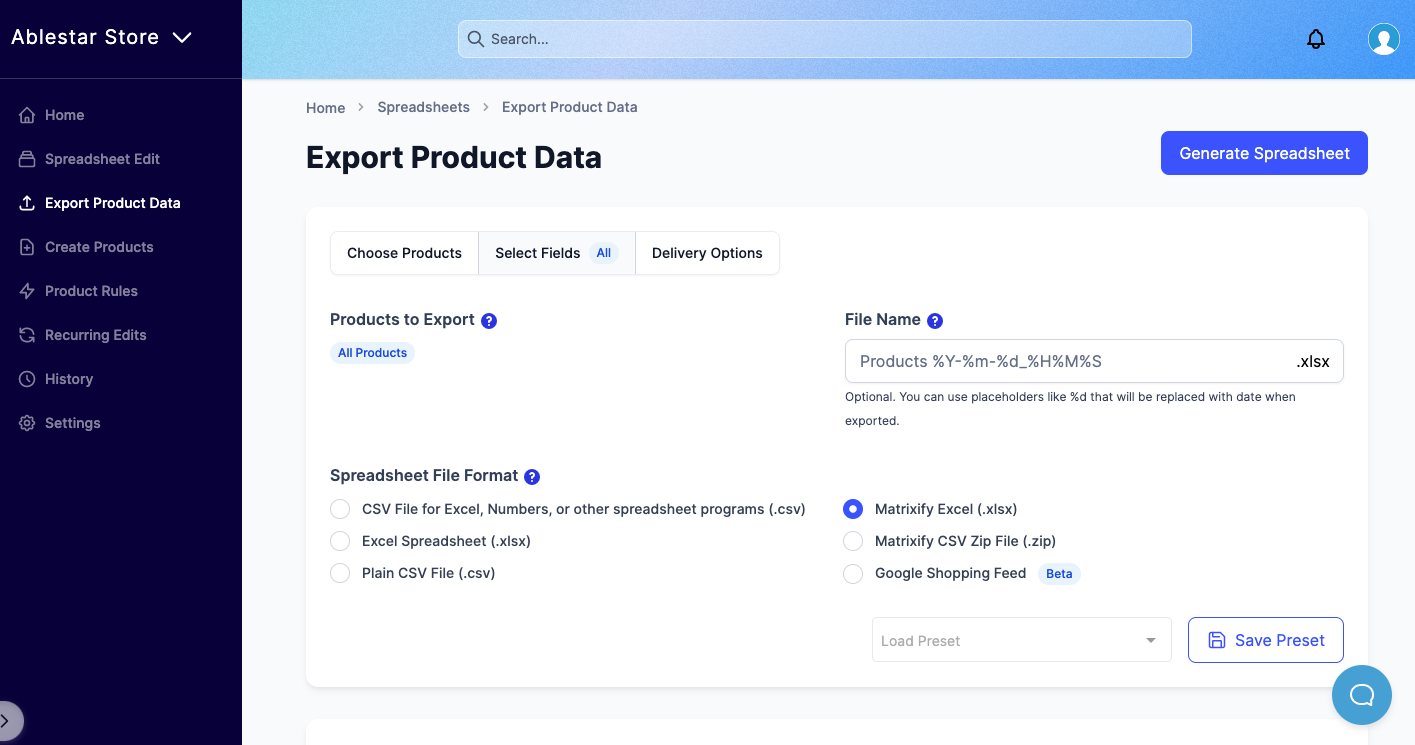Click the Recurring Edits sidebar icon
Viewport: 1415px width, 745px height.
coord(26,335)
